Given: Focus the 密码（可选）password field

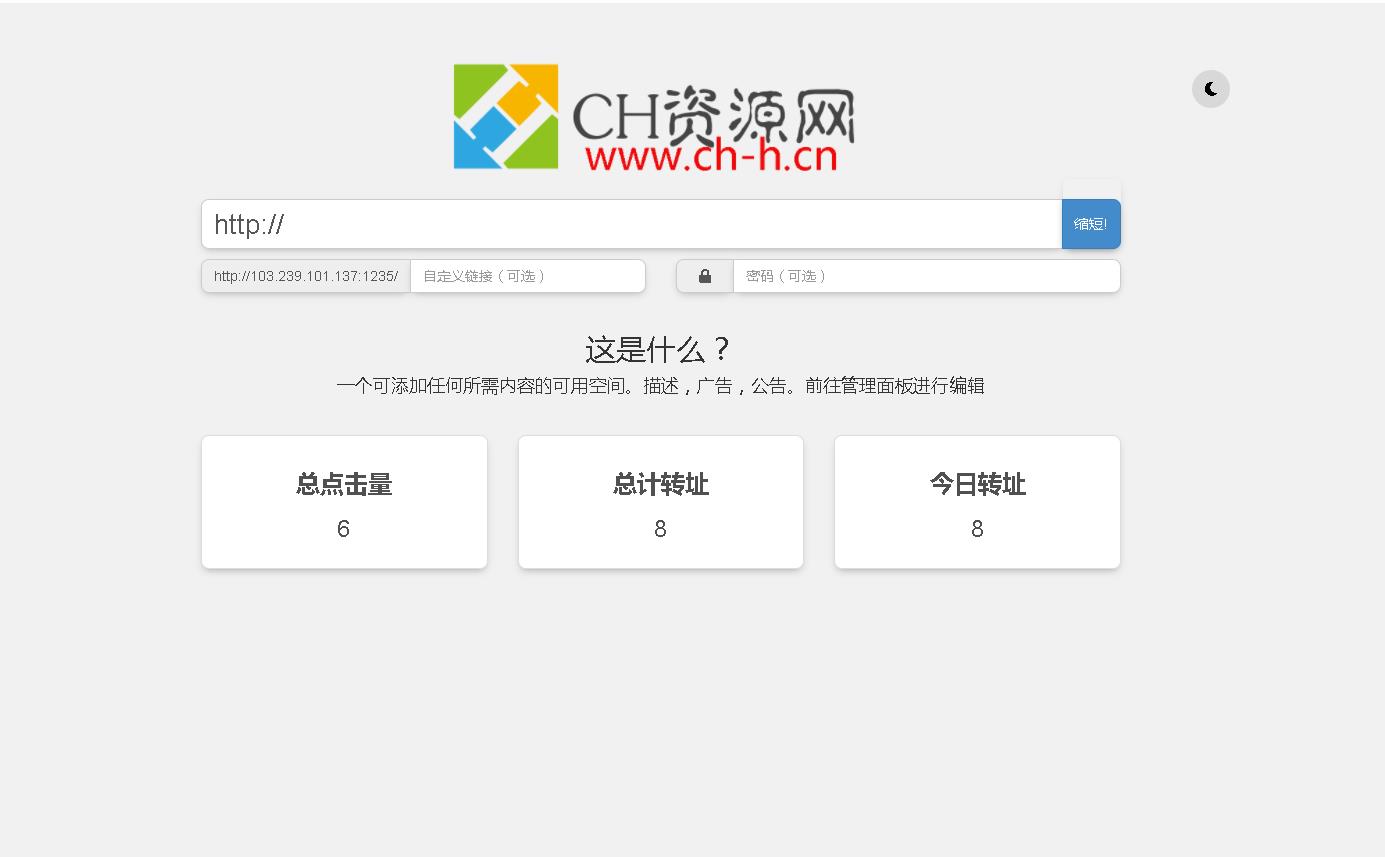Looking at the screenshot, I should point(927,276).
